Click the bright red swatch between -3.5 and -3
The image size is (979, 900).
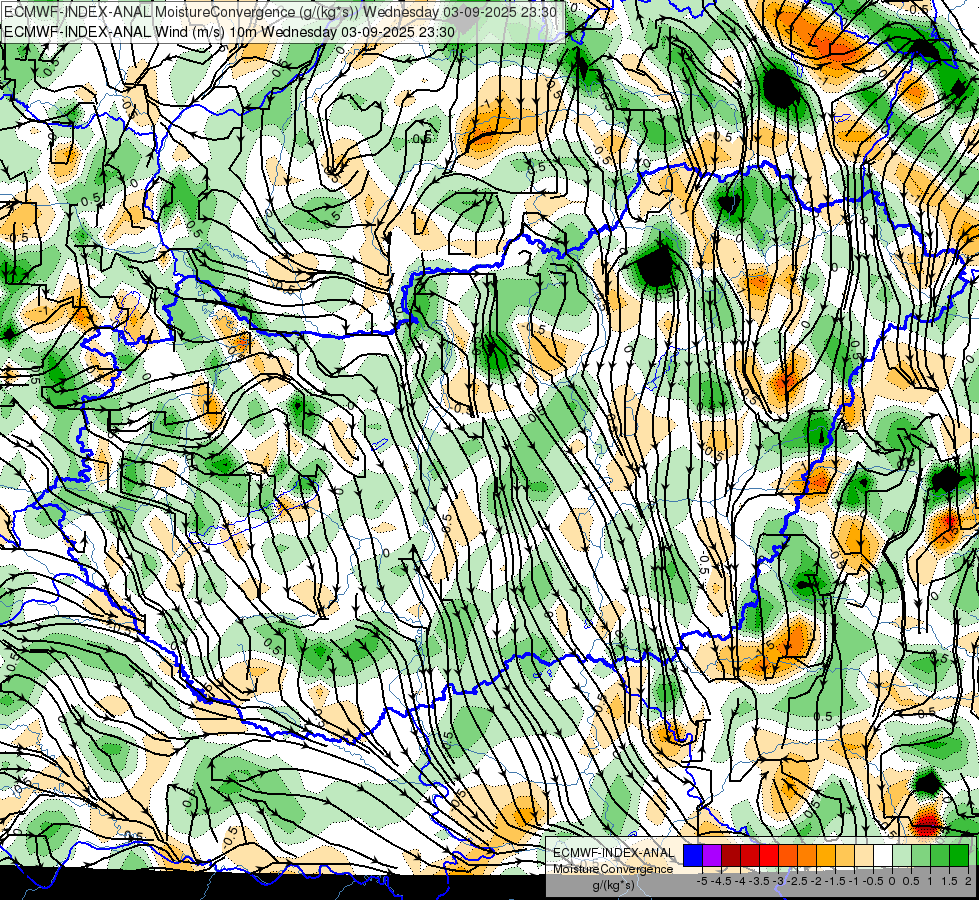(x=769, y=856)
